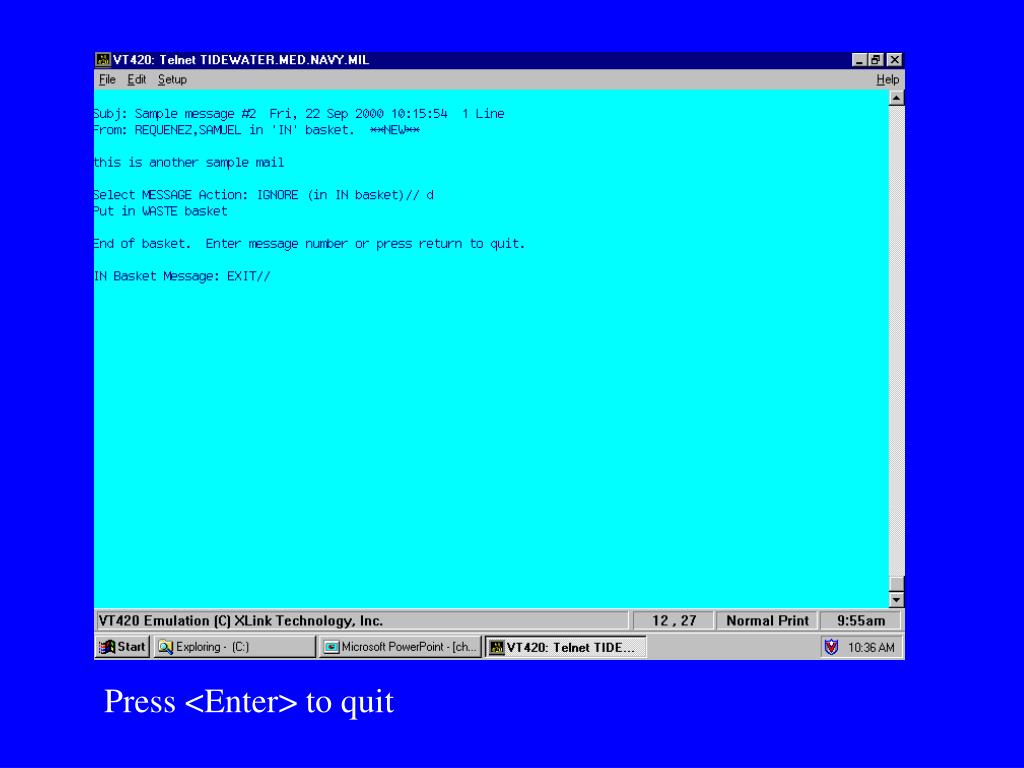The height and width of the screenshot is (768, 1024).
Task: Click the Select MESSAGE Action: IGNORE line
Action: (x=264, y=195)
